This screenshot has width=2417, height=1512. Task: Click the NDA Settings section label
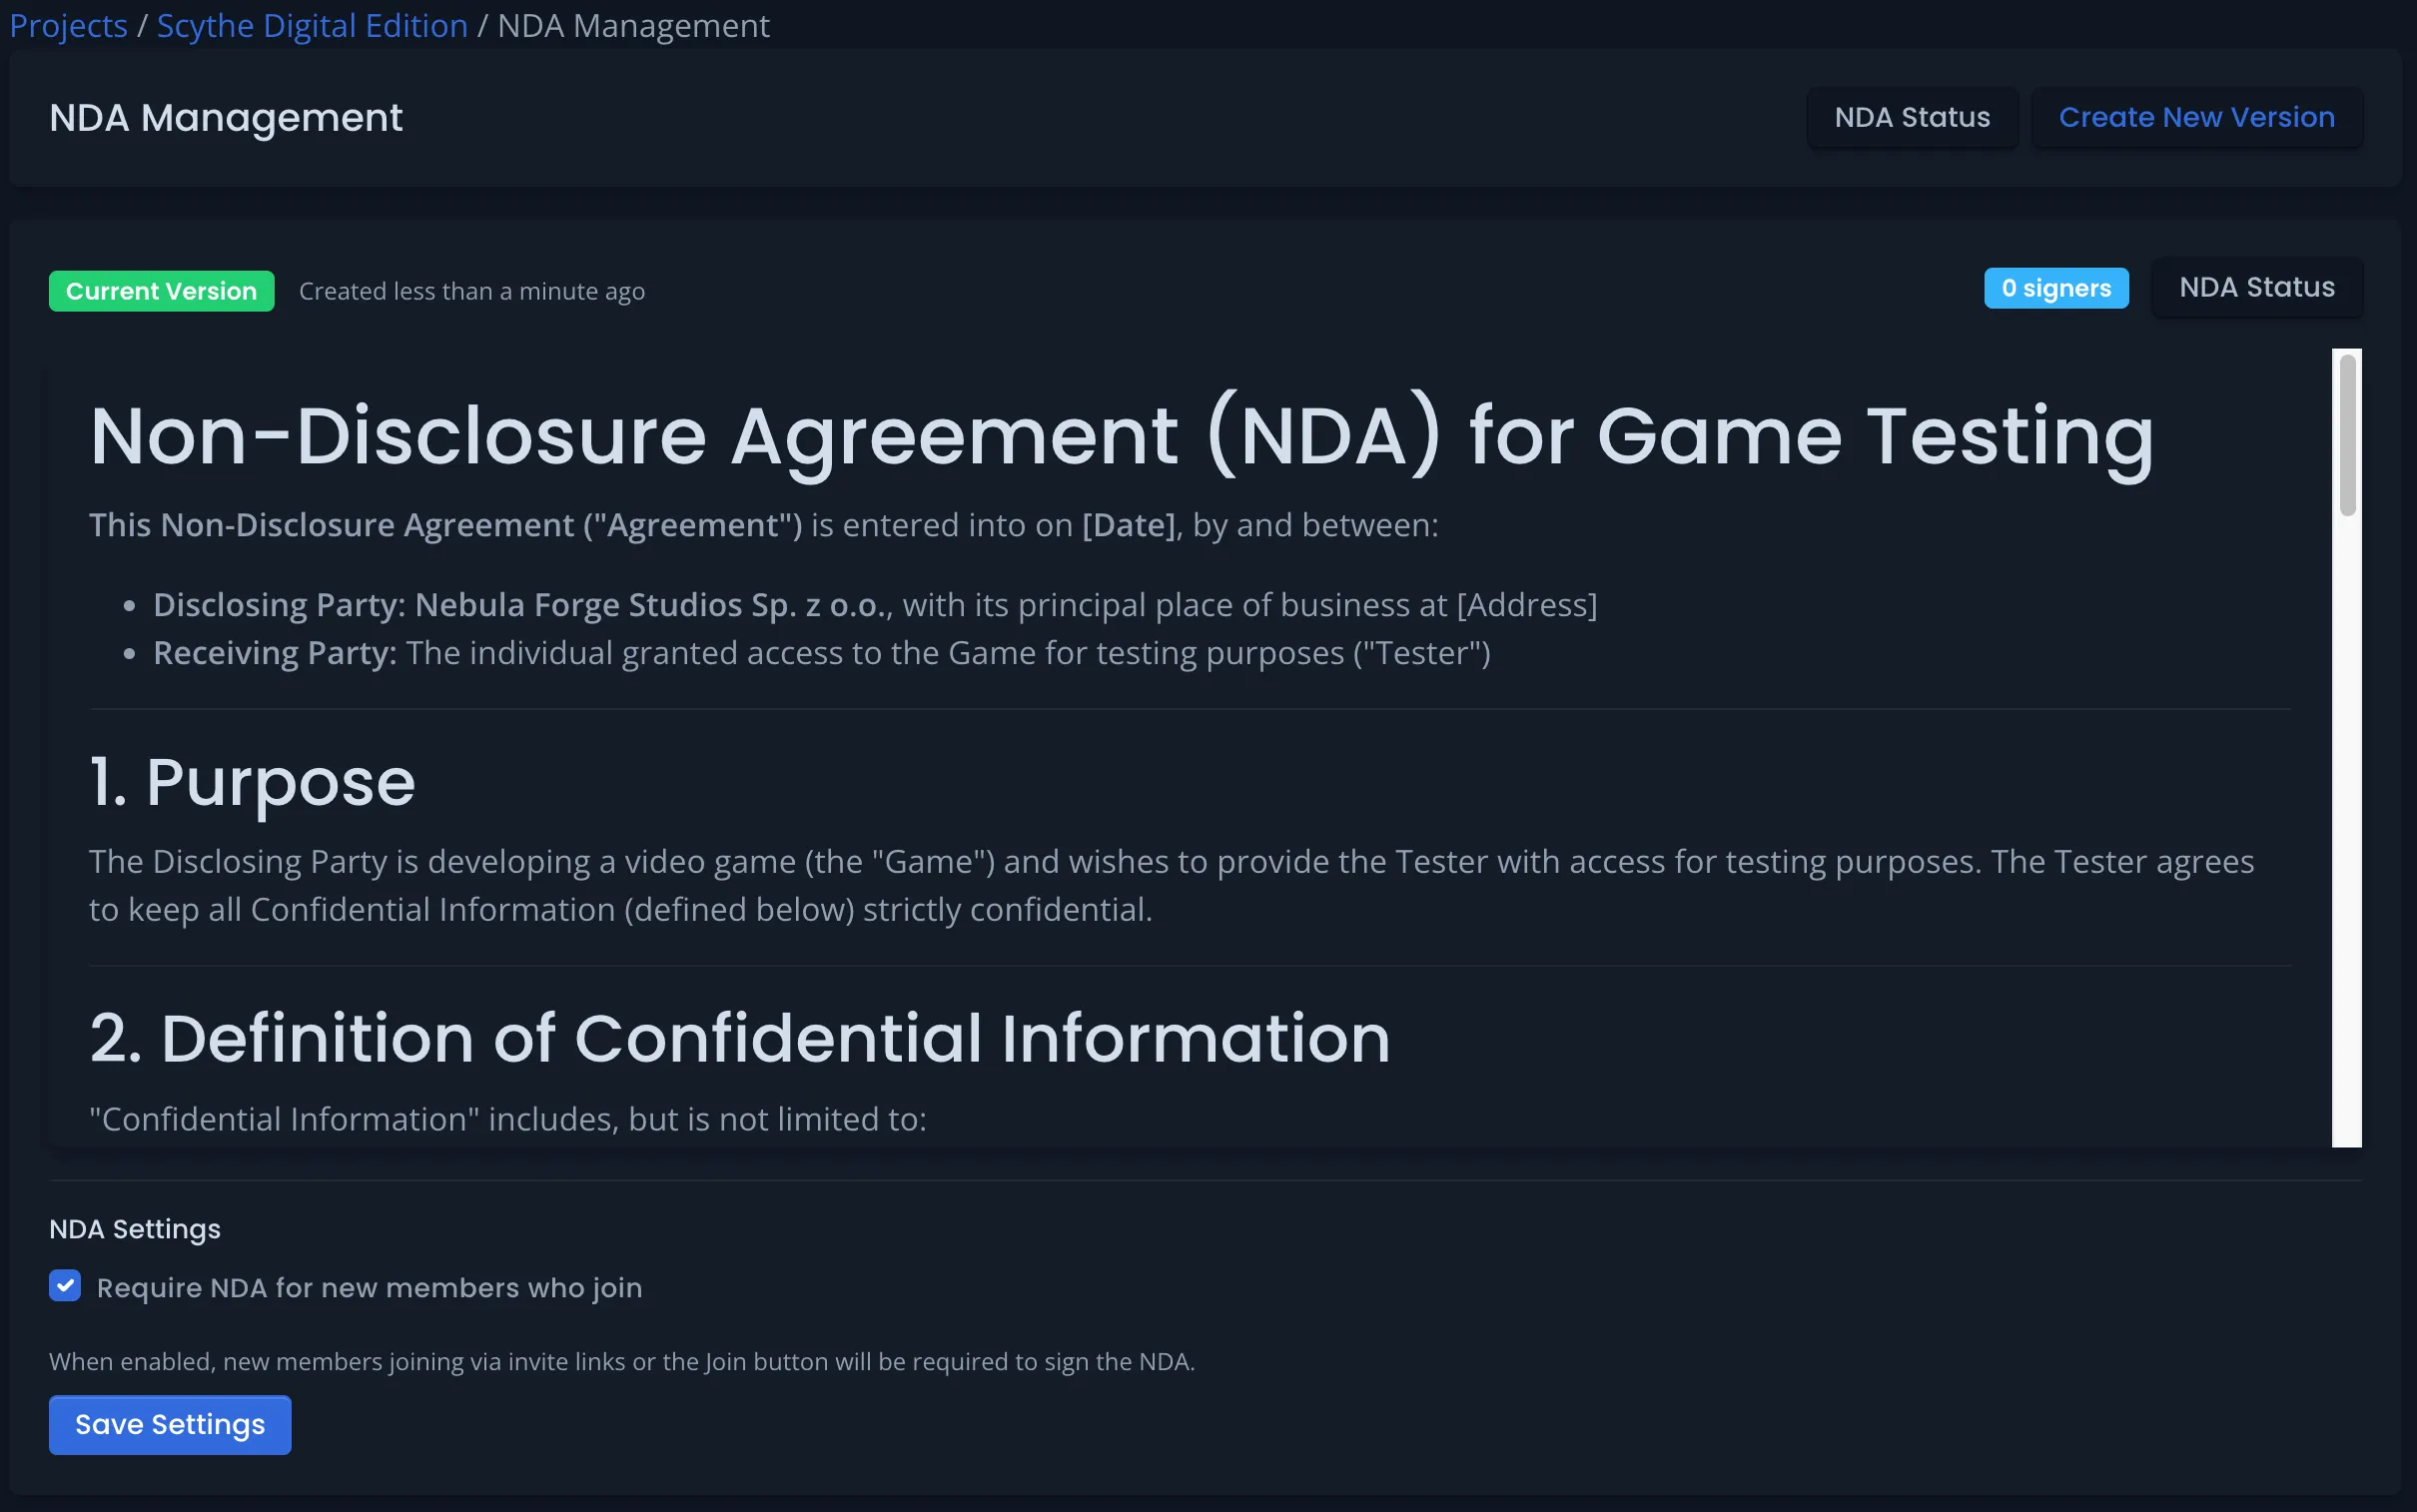point(135,1229)
